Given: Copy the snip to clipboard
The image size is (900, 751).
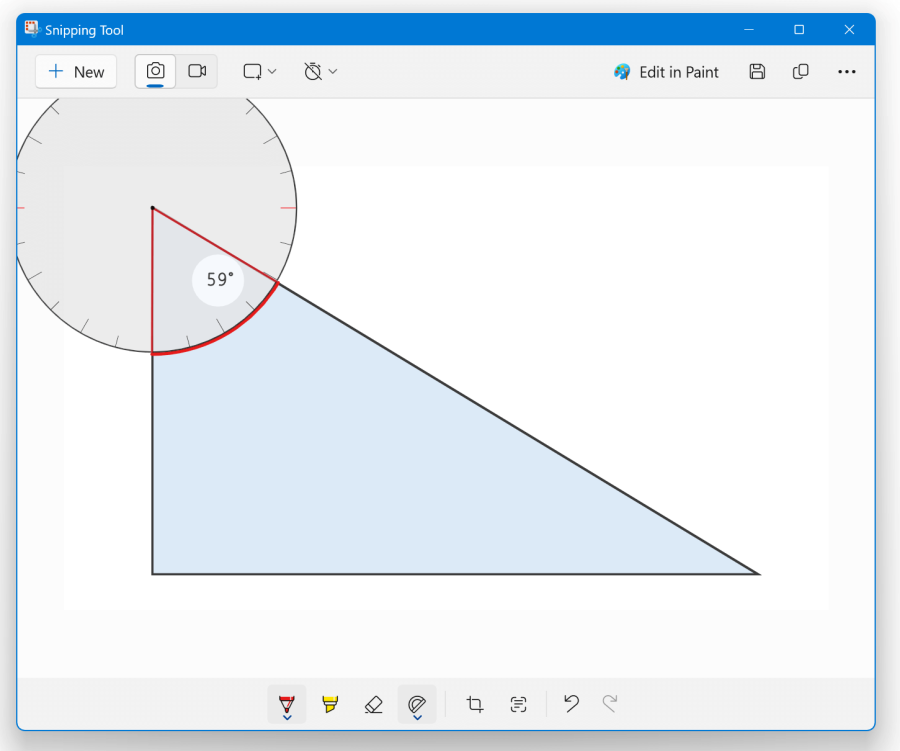Looking at the screenshot, I should (x=800, y=72).
